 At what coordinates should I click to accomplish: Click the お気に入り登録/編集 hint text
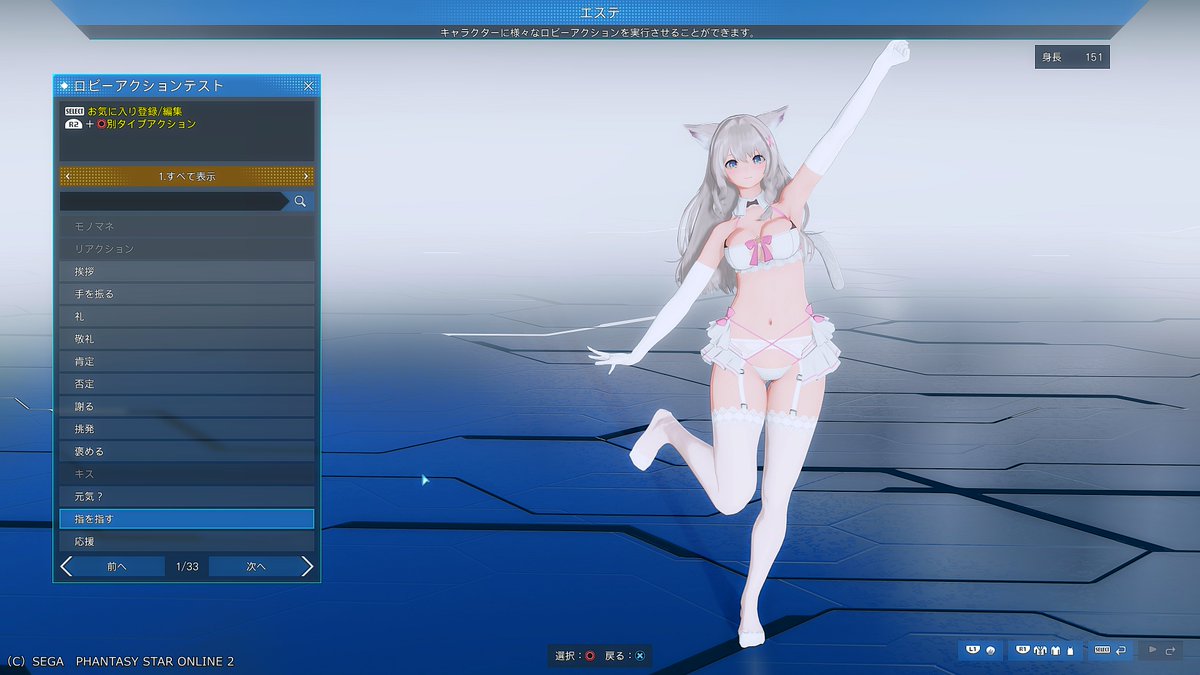[135, 111]
